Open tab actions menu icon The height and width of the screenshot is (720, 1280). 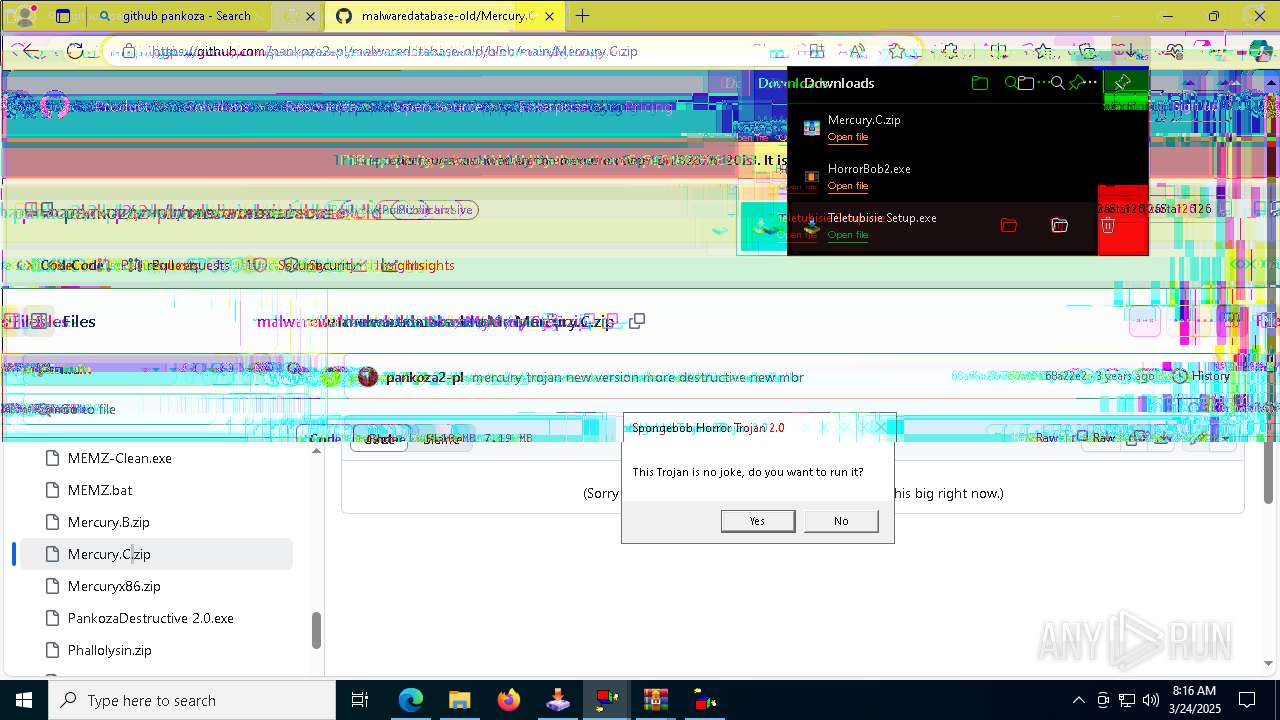pos(62,16)
